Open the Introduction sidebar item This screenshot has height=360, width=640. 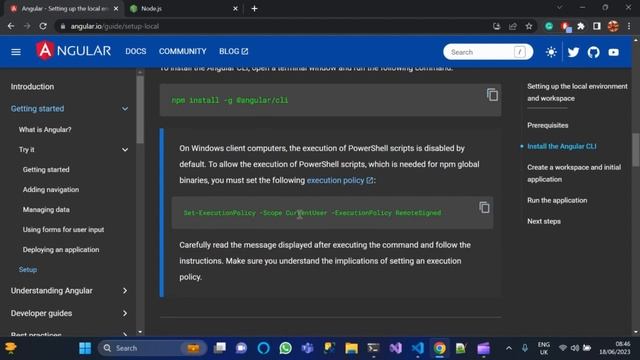coord(32,87)
